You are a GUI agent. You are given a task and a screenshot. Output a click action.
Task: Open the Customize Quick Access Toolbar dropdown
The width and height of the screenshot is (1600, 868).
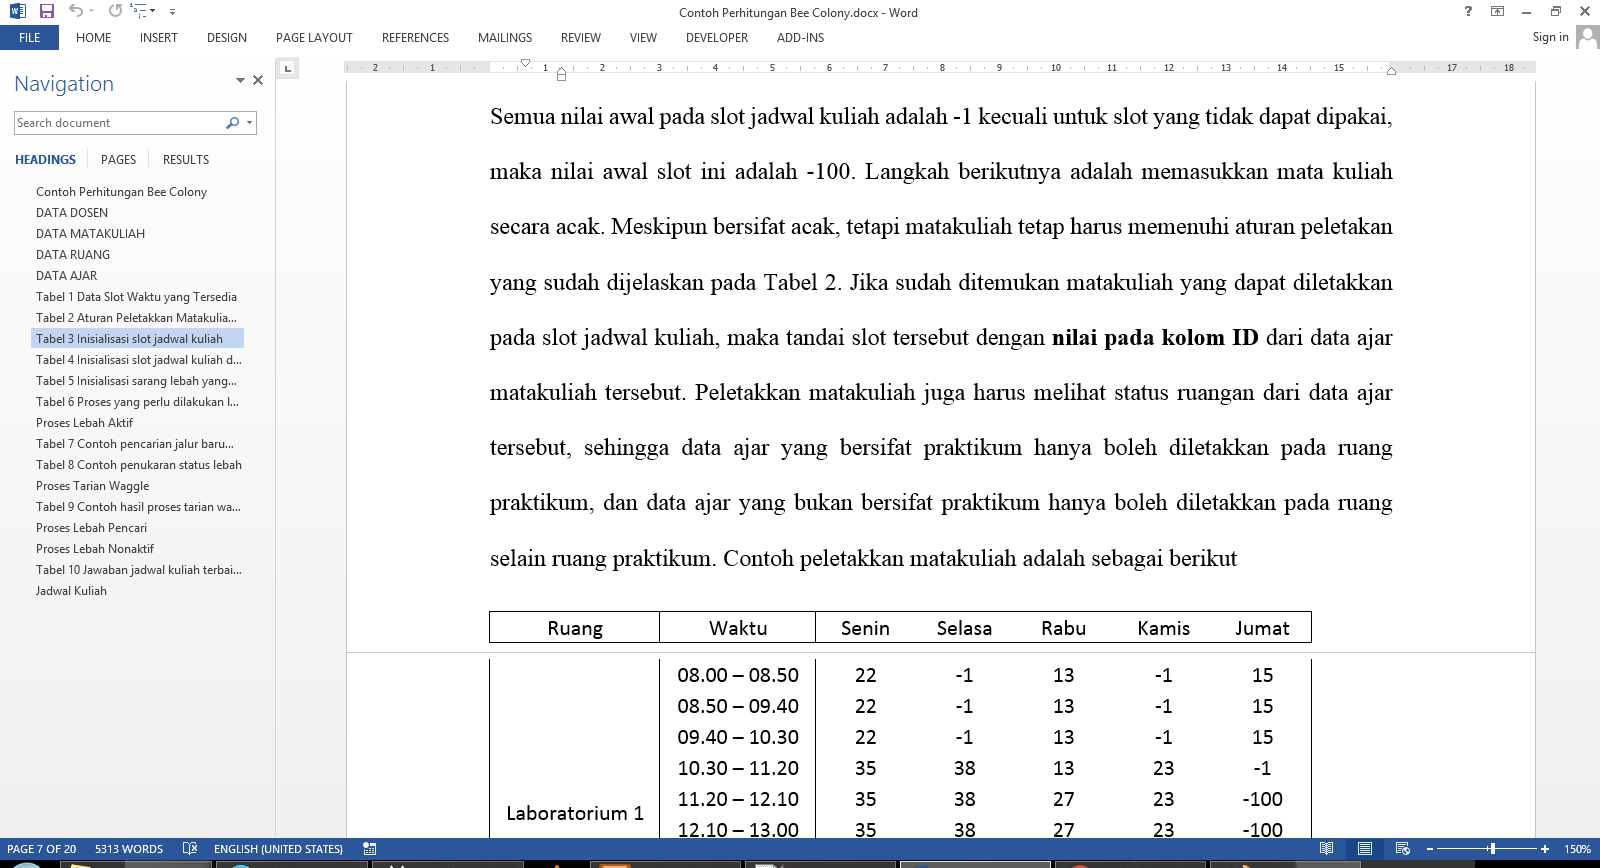[172, 12]
